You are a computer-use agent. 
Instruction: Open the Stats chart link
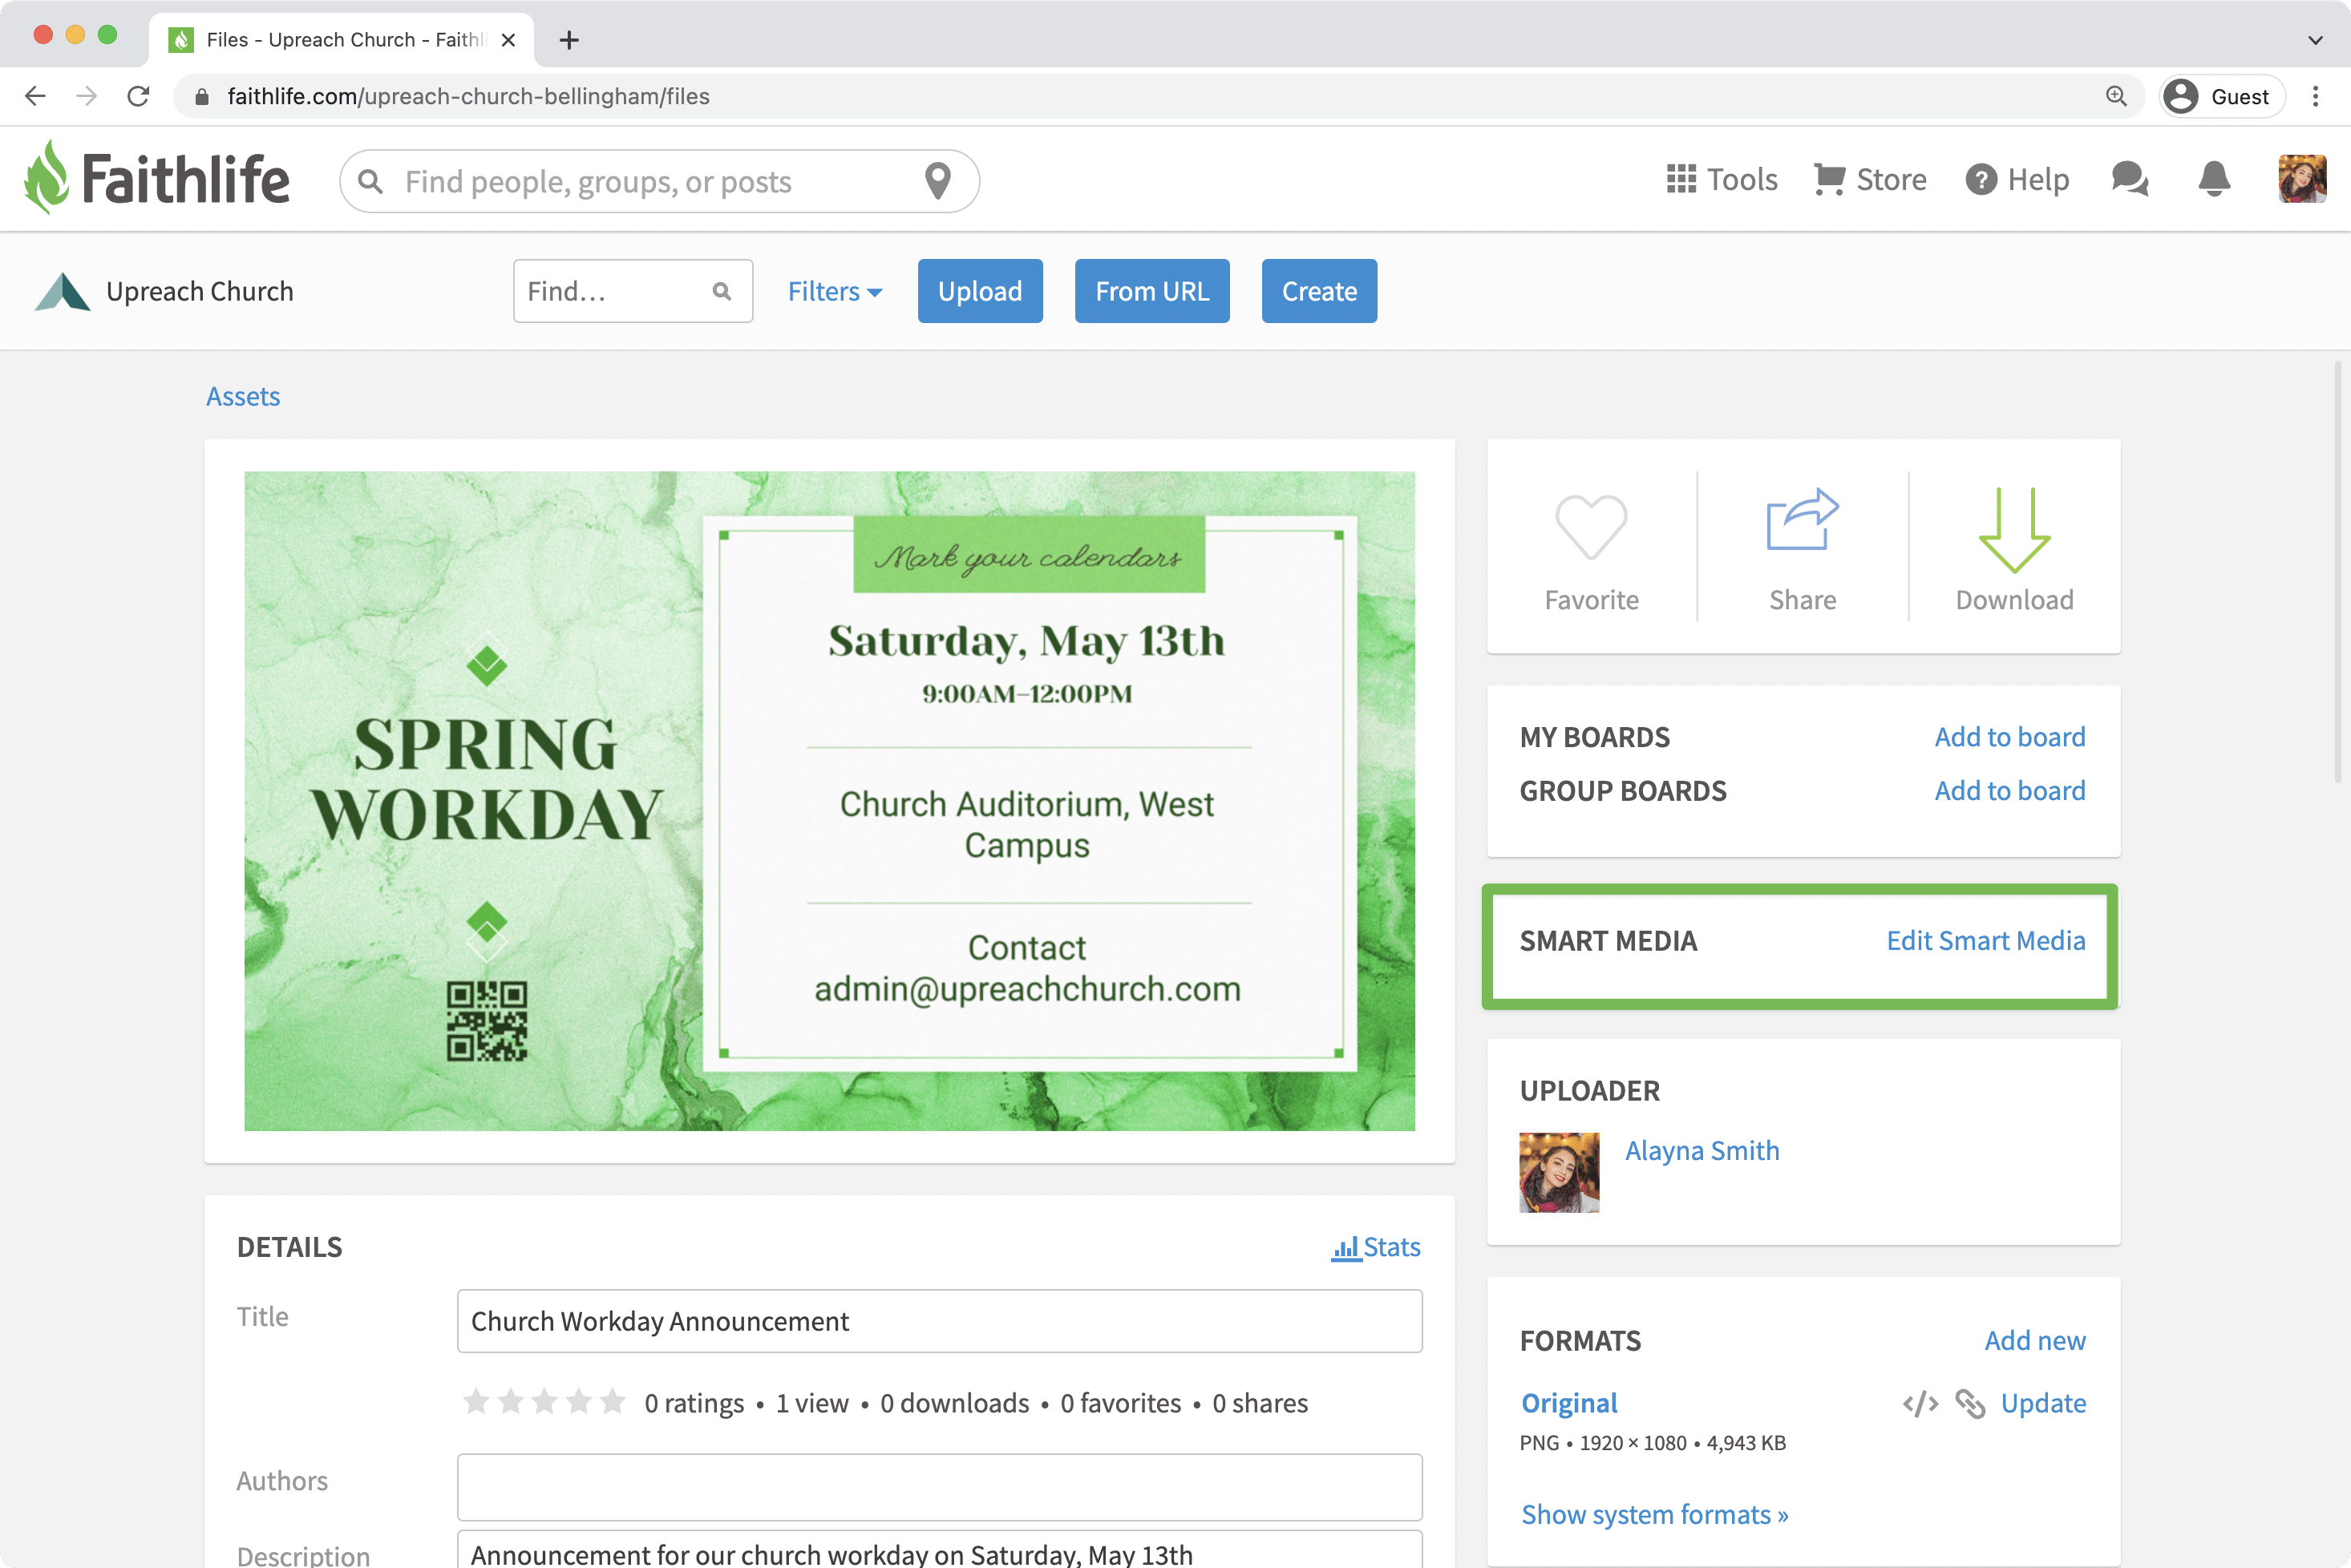pos(1376,1247)
